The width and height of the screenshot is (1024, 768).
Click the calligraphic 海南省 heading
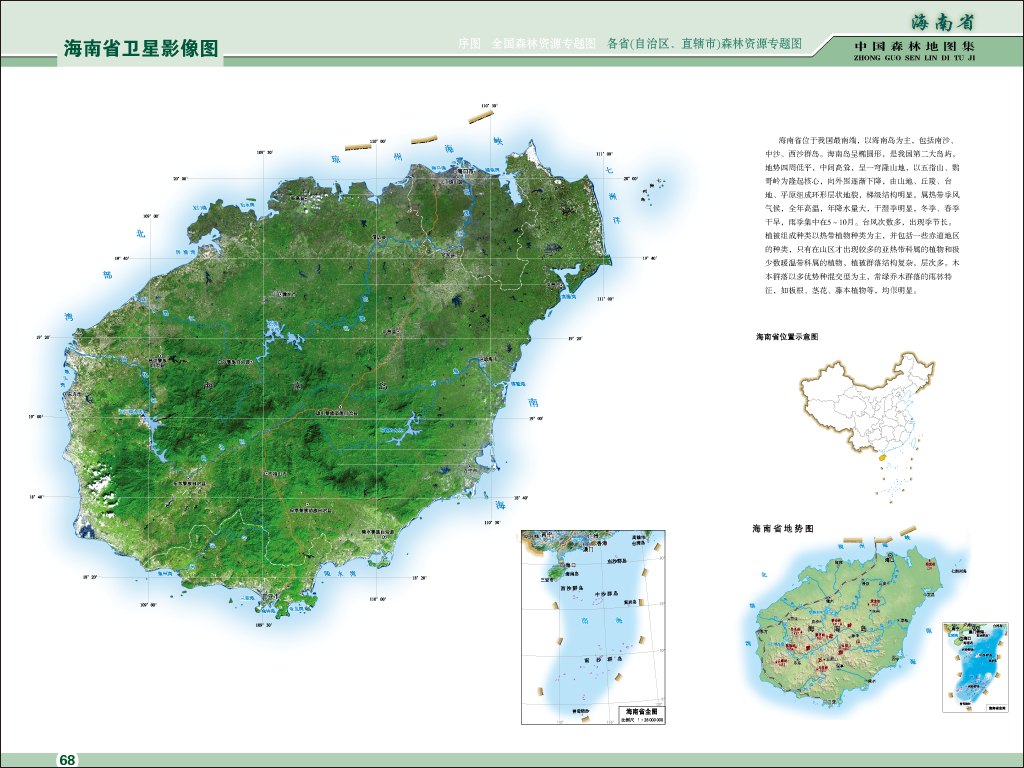click(942, 22)
